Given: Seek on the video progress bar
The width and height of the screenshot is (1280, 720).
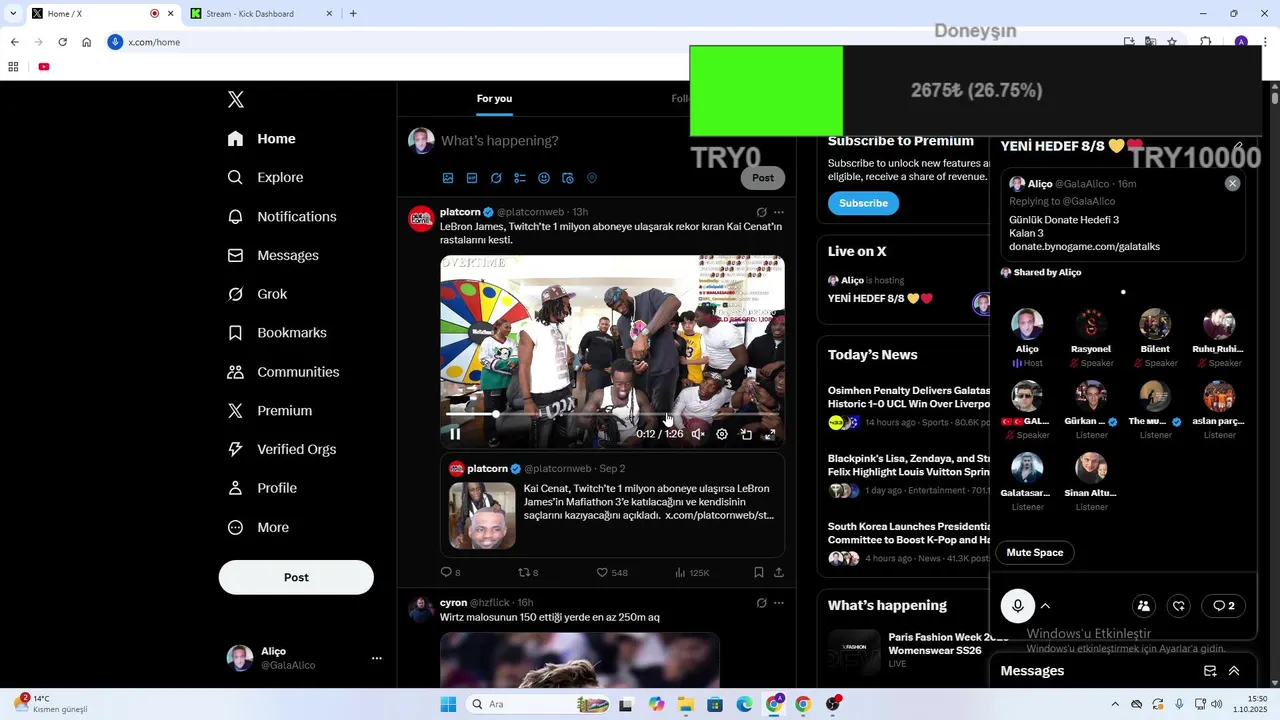Looking at the screenshot, I should pyautogui.click(x=612, y=414).
